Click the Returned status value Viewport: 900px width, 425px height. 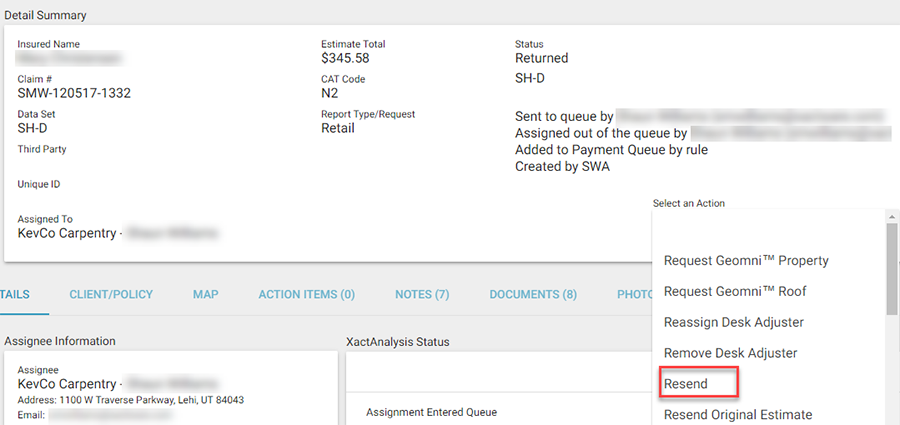pyautogui.click(x=541, y=58)
